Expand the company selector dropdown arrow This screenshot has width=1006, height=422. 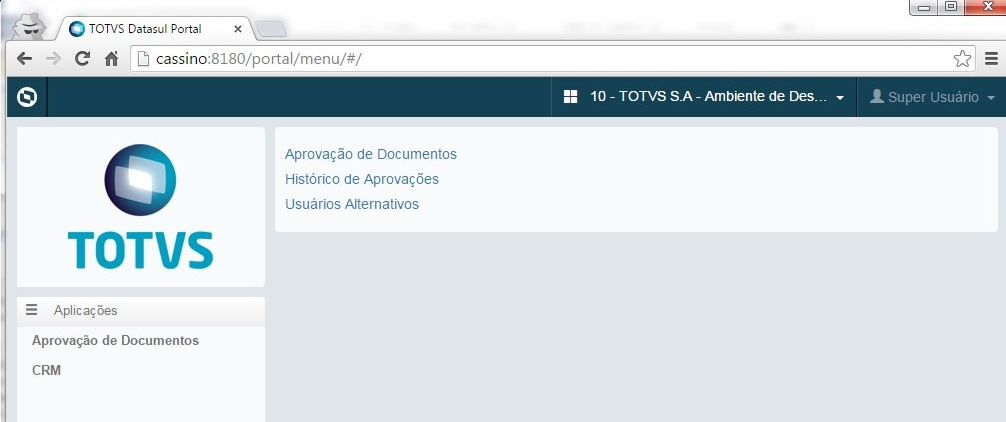(840, 98)
